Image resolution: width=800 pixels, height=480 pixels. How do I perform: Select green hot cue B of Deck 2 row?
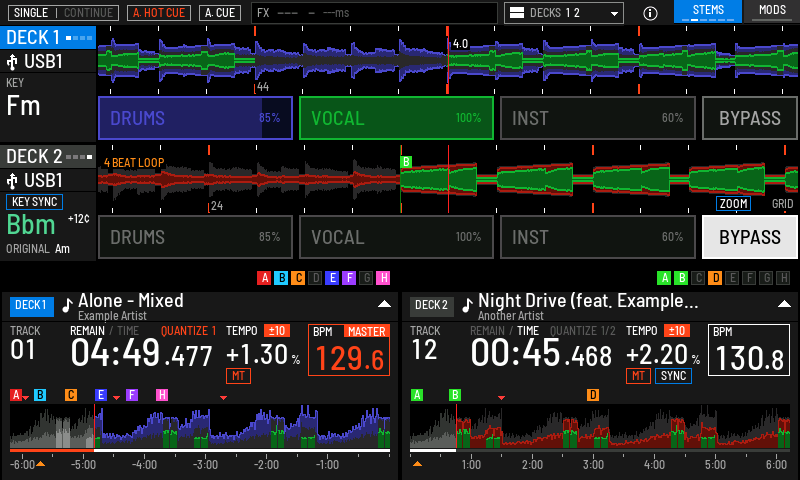[x=681, y=278]
